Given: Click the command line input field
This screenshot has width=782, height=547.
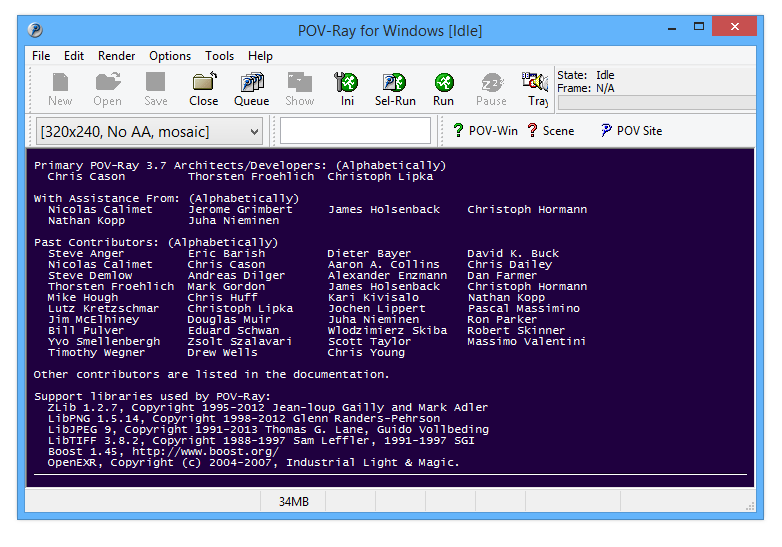Looking at the screenshot, I should tap(355, 131).
